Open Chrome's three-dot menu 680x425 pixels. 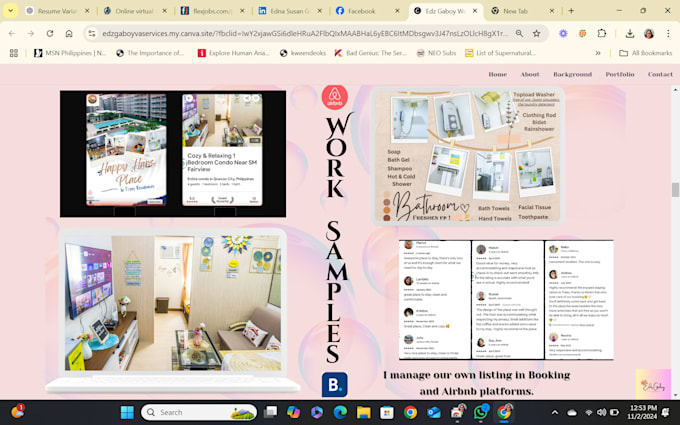tap(668, 33)
